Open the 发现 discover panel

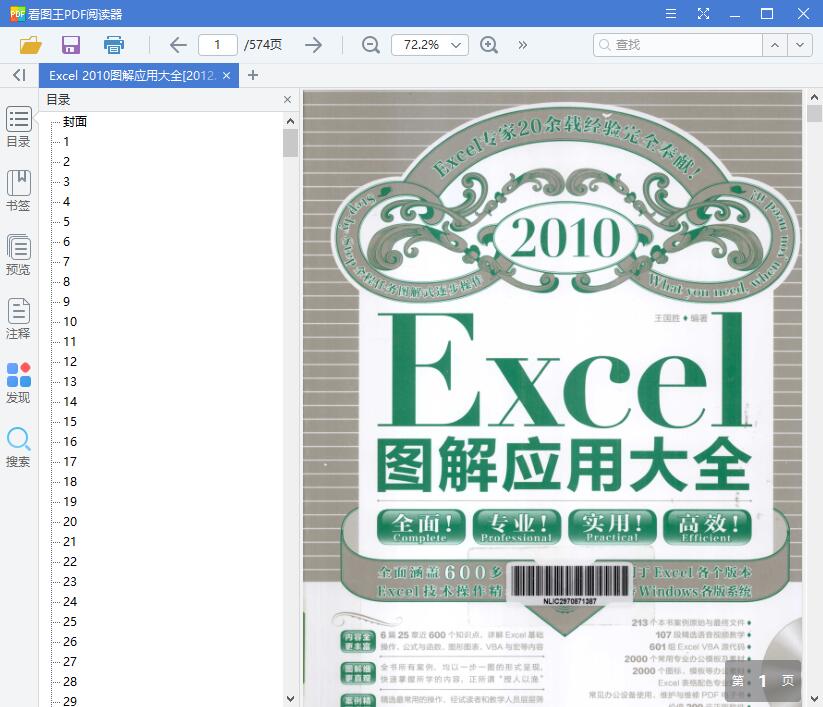(18, 383)
